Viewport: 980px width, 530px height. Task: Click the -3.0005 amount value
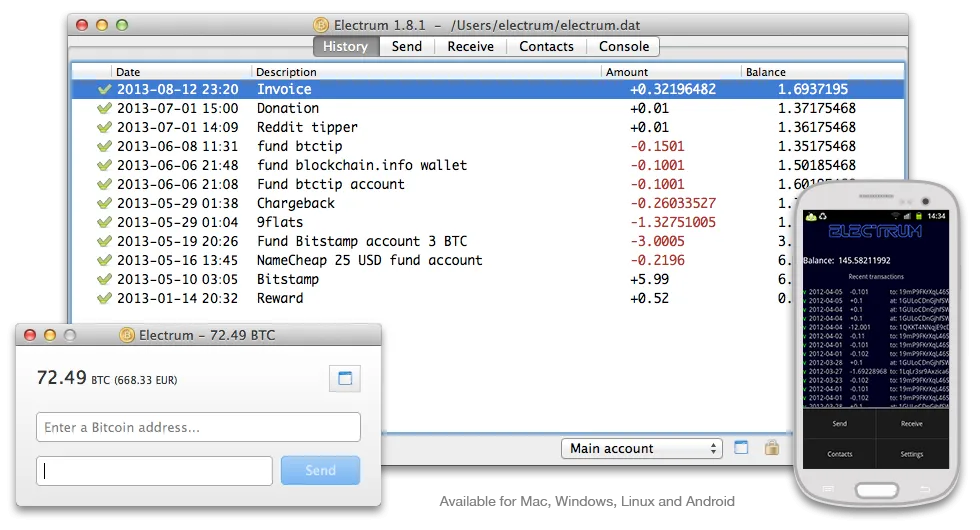[657, 241]
